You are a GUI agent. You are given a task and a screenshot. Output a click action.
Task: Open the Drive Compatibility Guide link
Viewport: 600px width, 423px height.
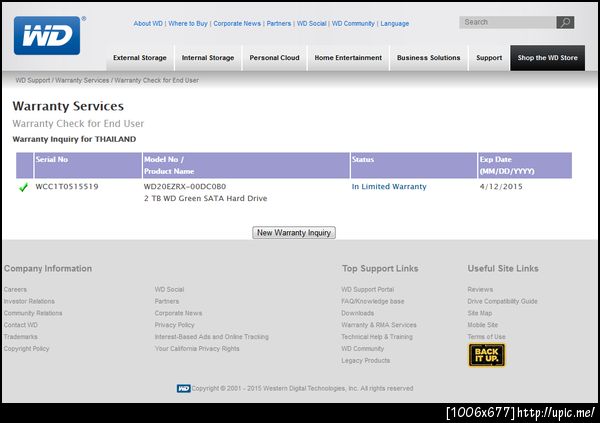[502, 302]
